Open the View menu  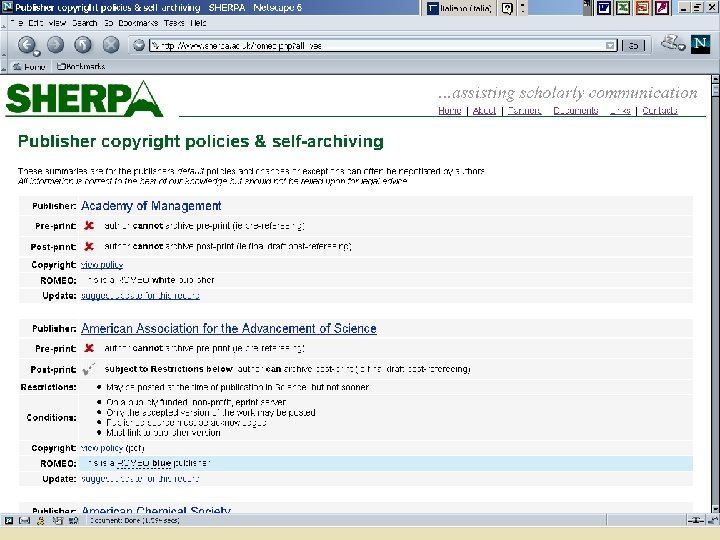(57, 22)
